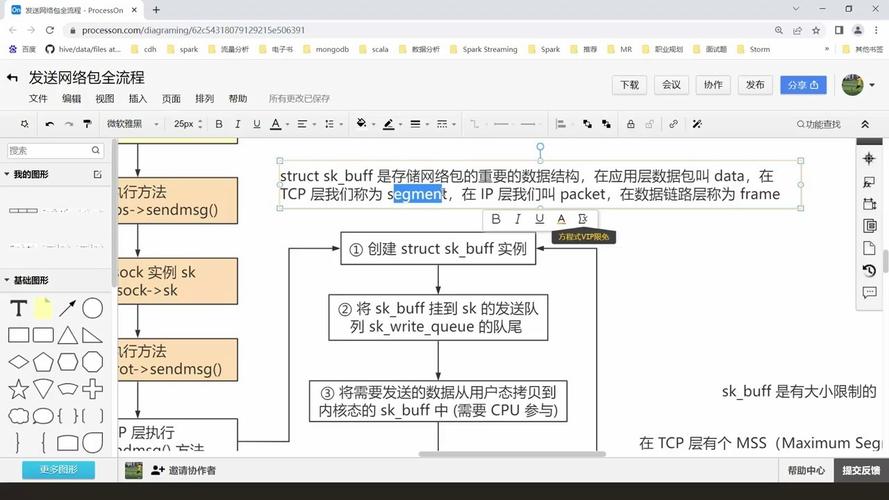Toggle underline in the floating text toolbar
The height and width of the screenshot is (500, 889).
(539, 219)
